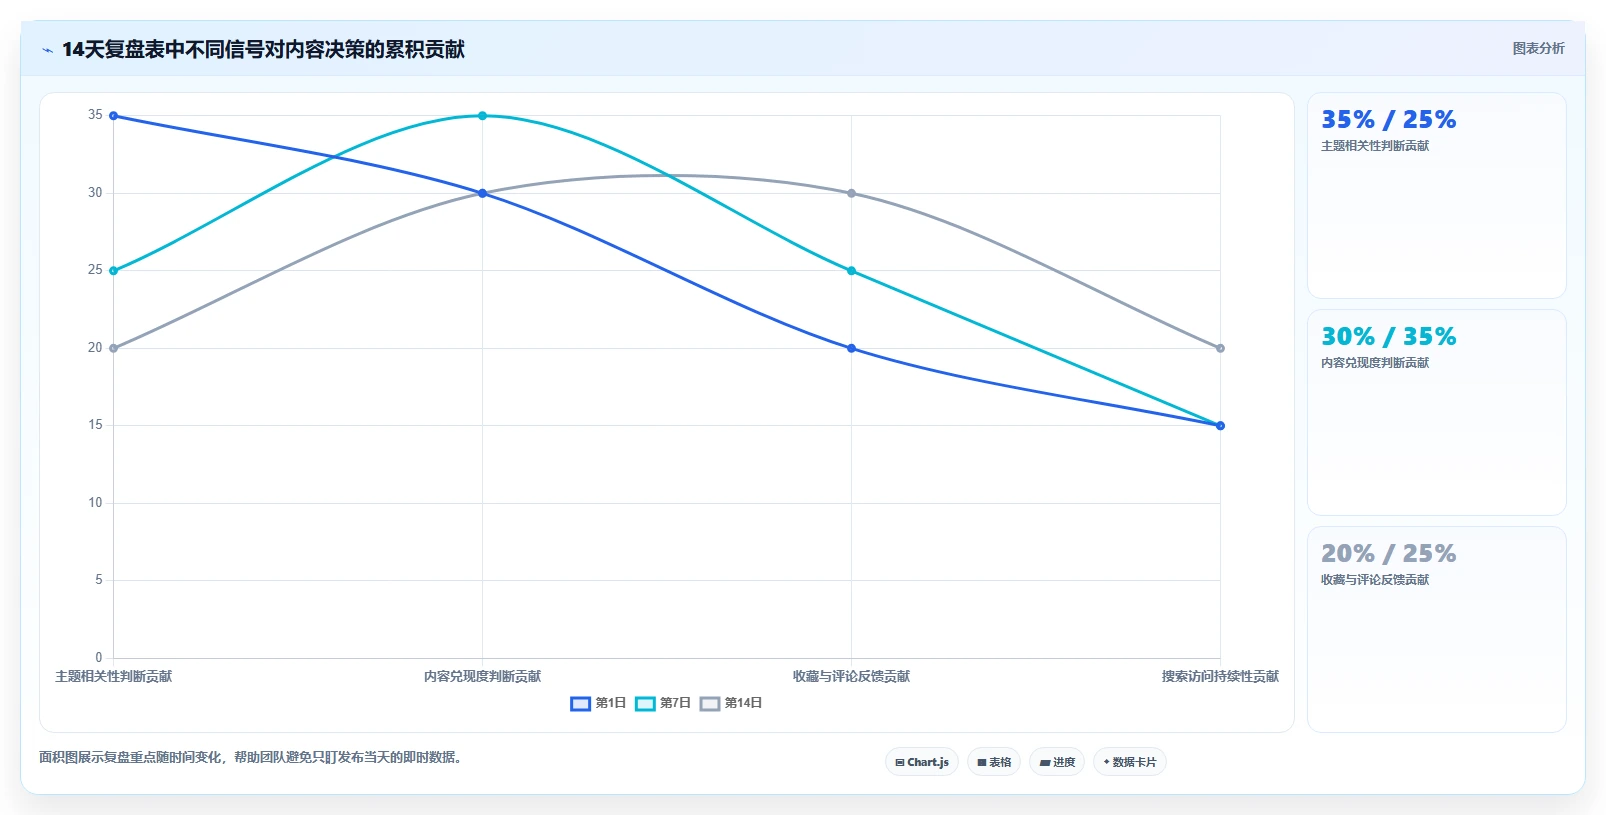Click the x-axis label 内容兑现度判断贡献

tap(482, 677)
